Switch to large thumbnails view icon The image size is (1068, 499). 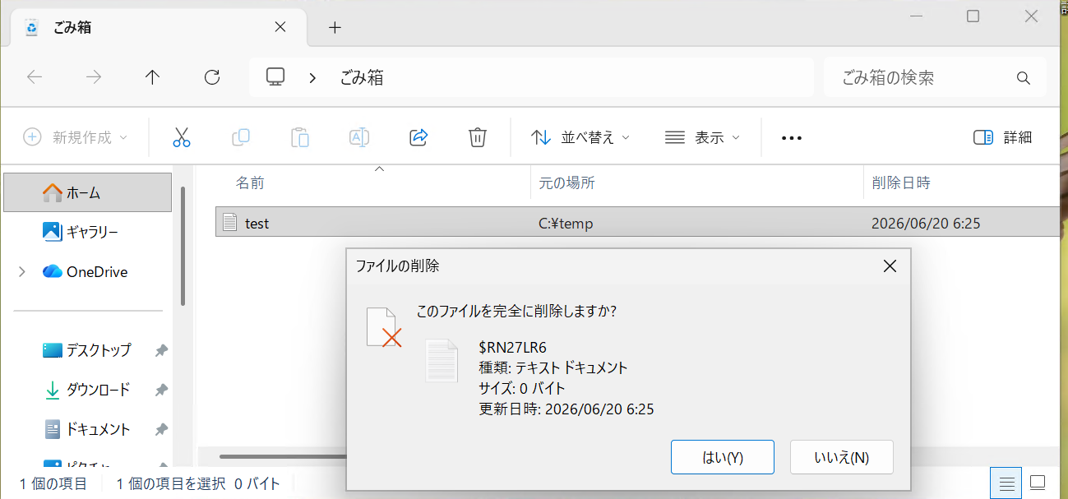point(1037,483)
